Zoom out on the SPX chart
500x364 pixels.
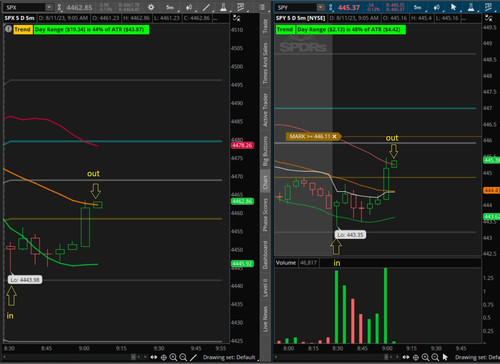click(183, 357)
